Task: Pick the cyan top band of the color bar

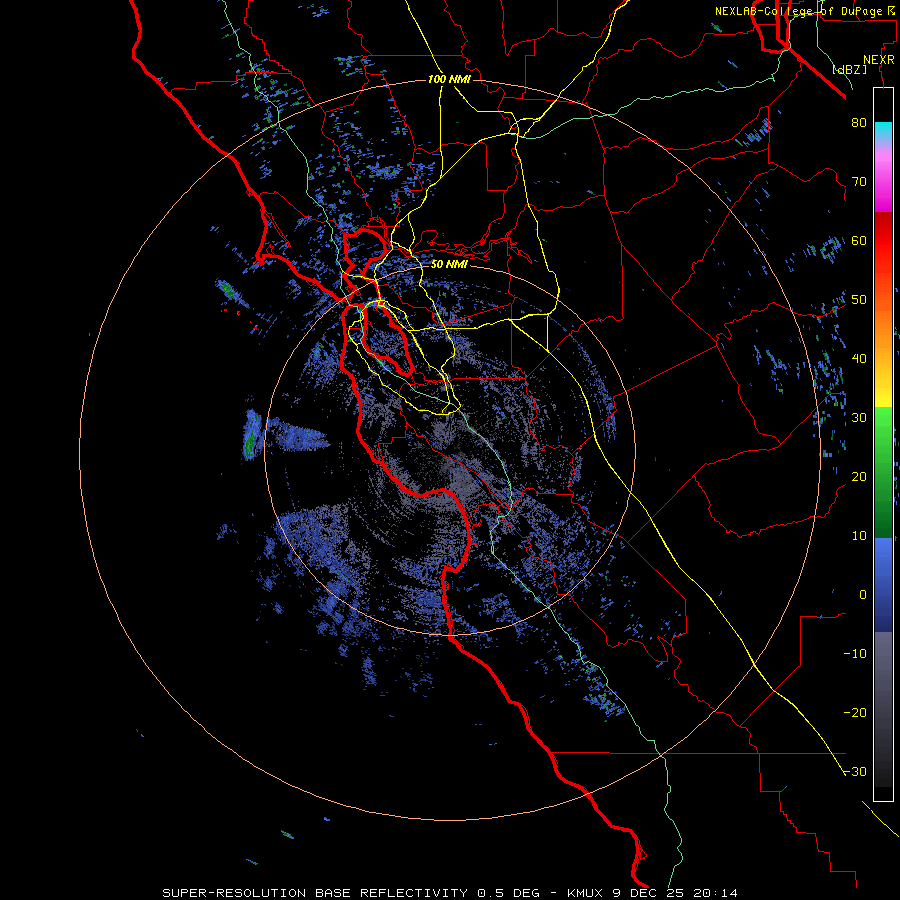Action: coord(883,131)
